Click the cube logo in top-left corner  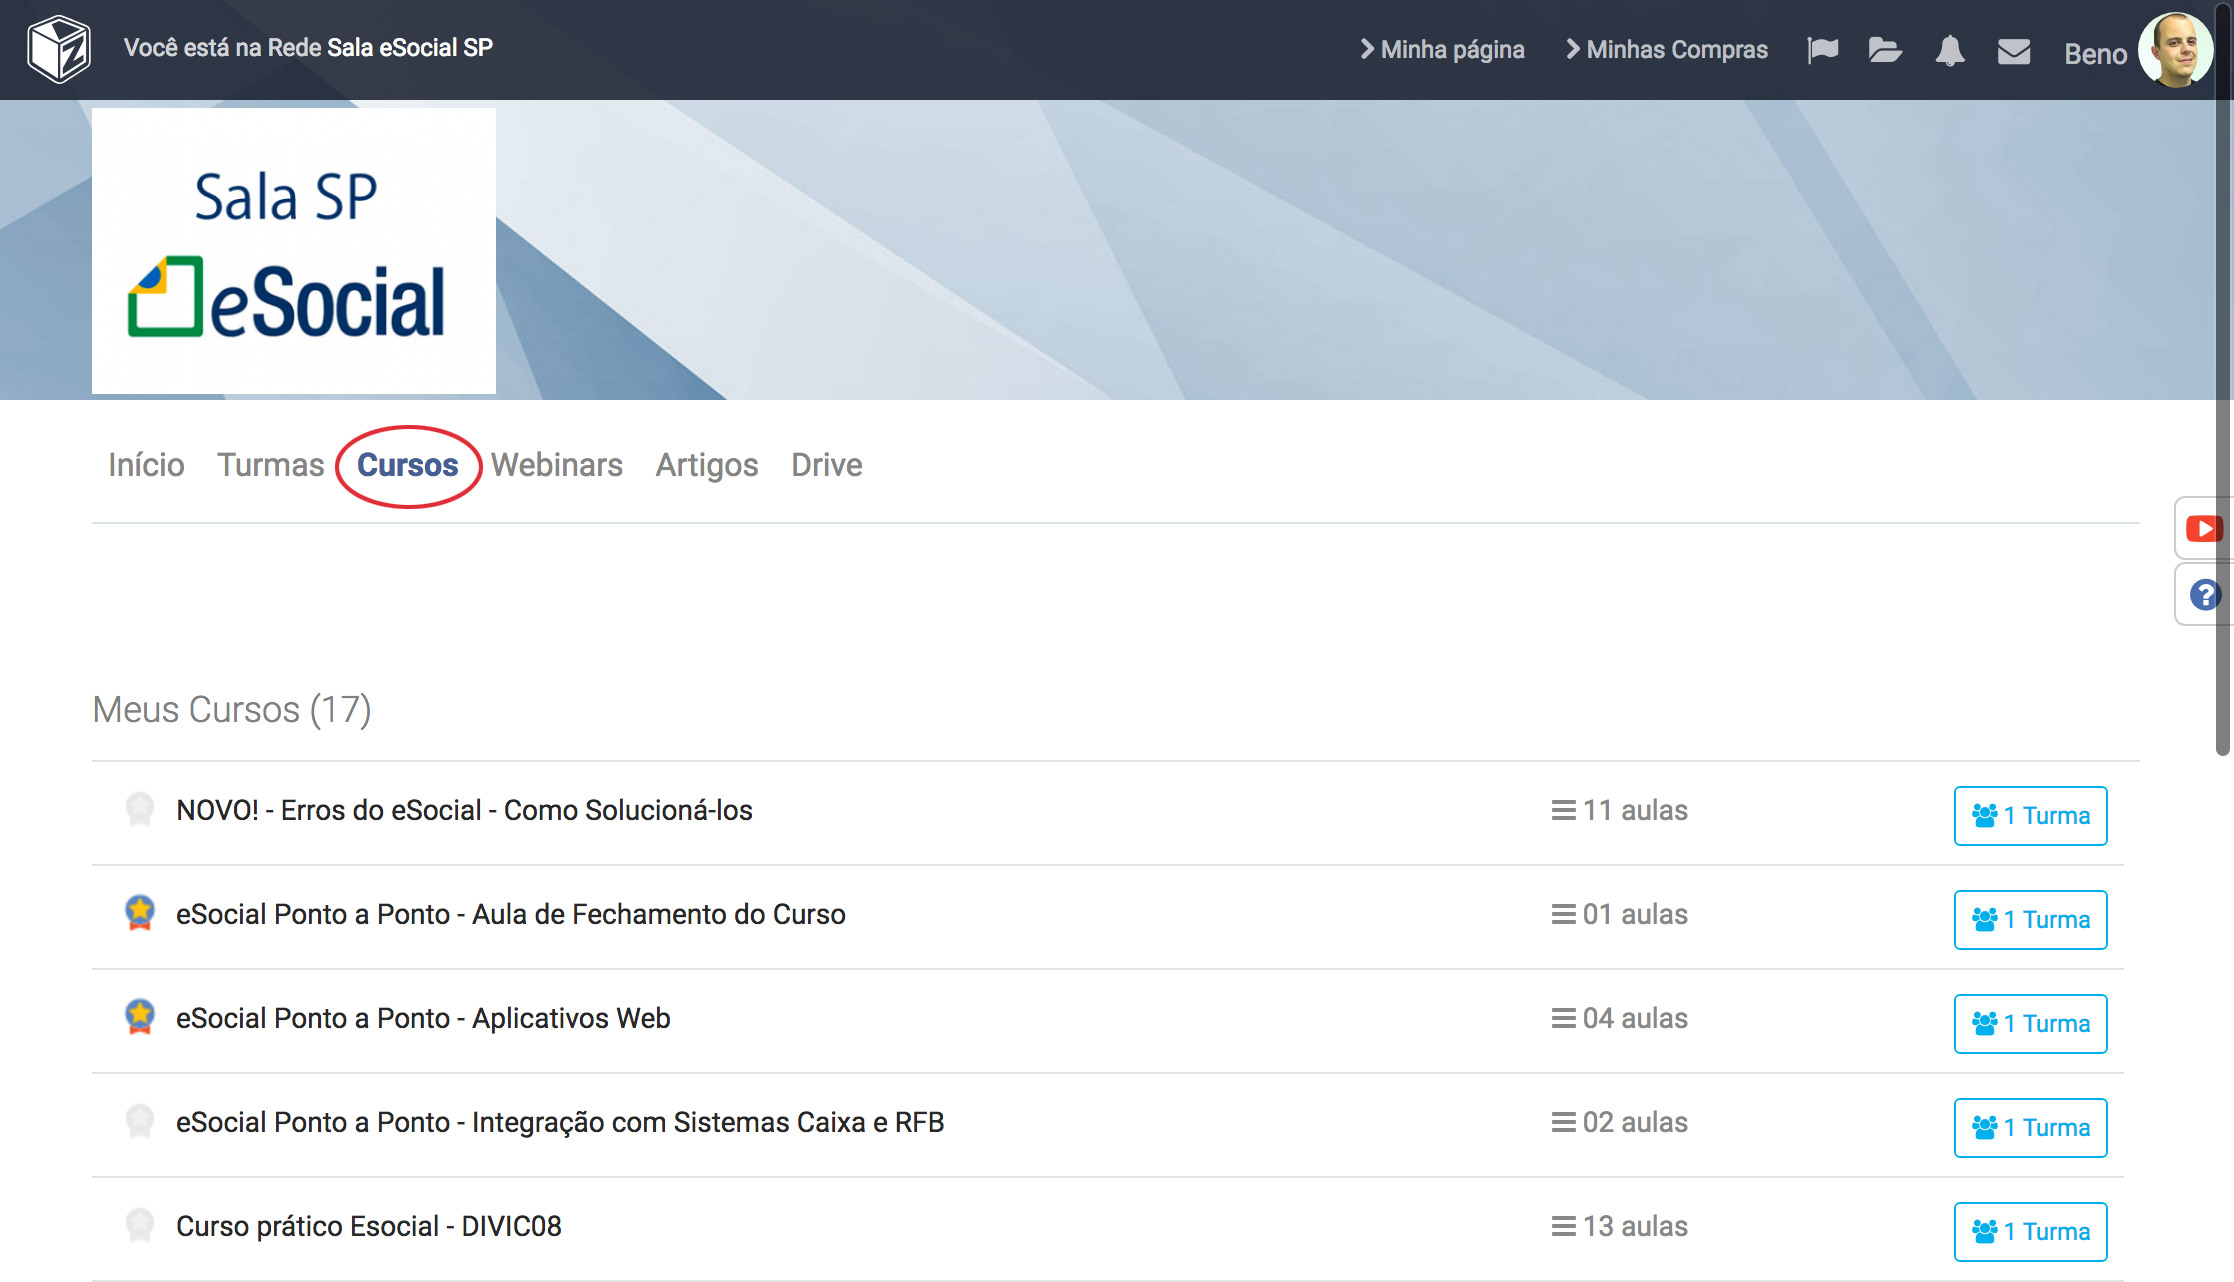click(x=59, y=49)
